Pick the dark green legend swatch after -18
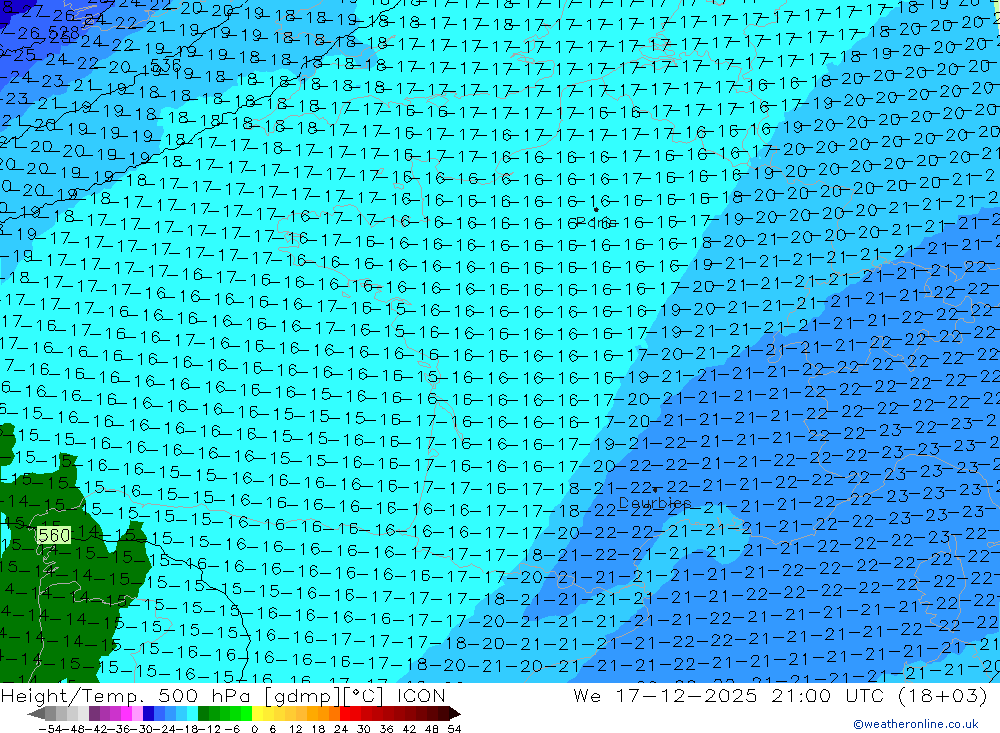This screenshot has width=1000, height=733. [203, 713]
